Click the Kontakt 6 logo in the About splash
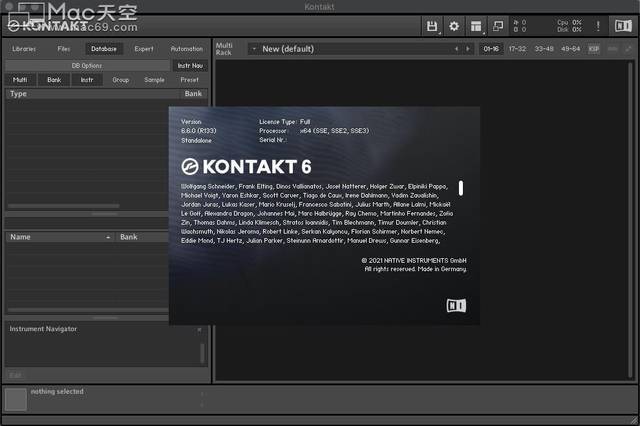Viewport: 640px width, 426px height. pos(247,166)
